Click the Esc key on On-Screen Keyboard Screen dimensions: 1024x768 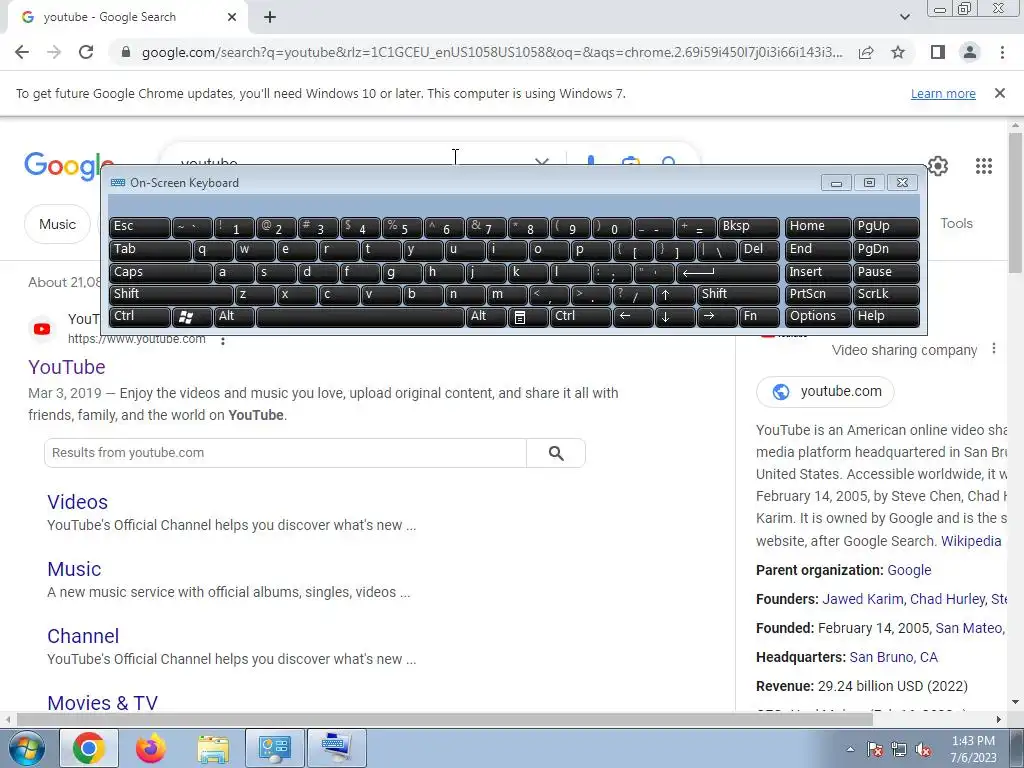pyautogui.click(x=139, y=227)
